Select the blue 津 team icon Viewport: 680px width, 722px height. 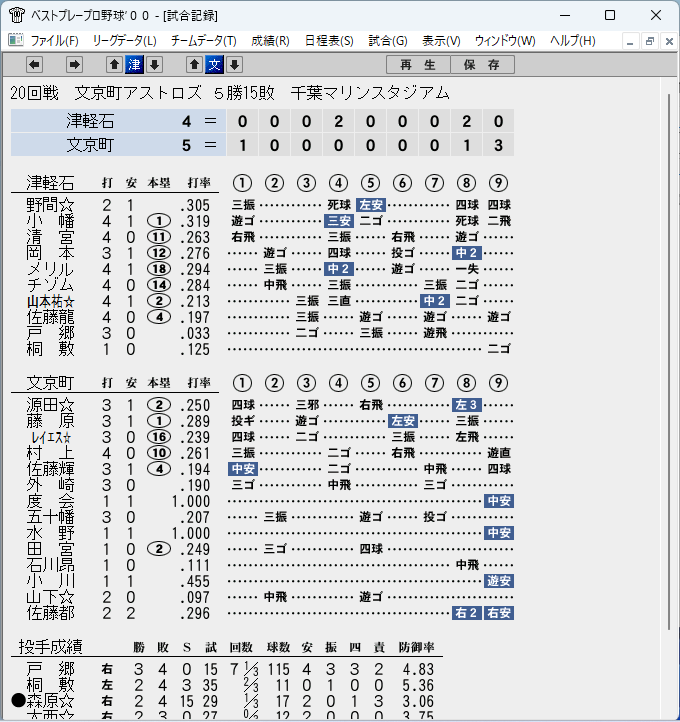(134, 65)
